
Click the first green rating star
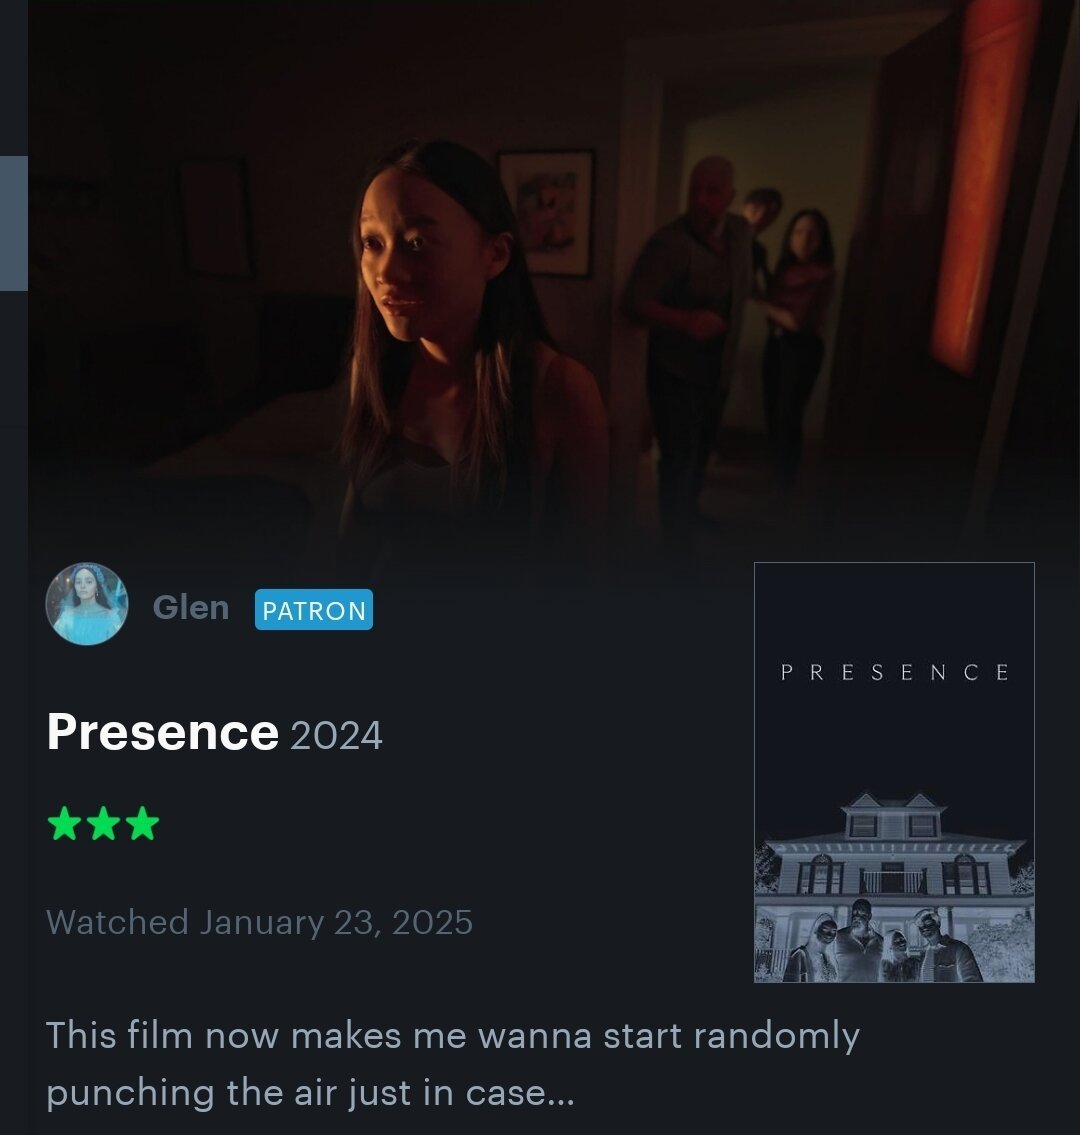(x=64, y=824)
